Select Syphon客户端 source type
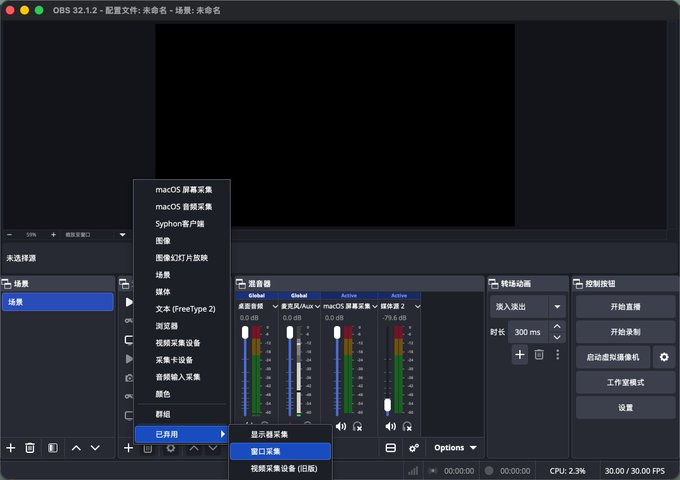 tap(182, 224)
